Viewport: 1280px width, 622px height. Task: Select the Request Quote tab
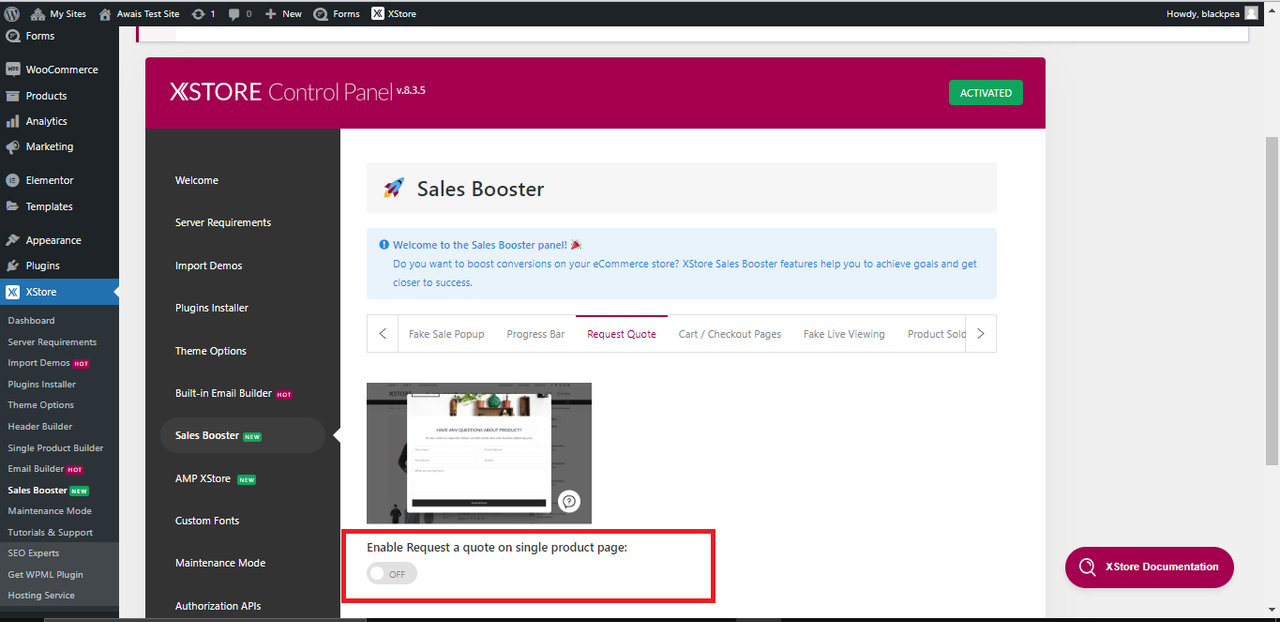622,334
